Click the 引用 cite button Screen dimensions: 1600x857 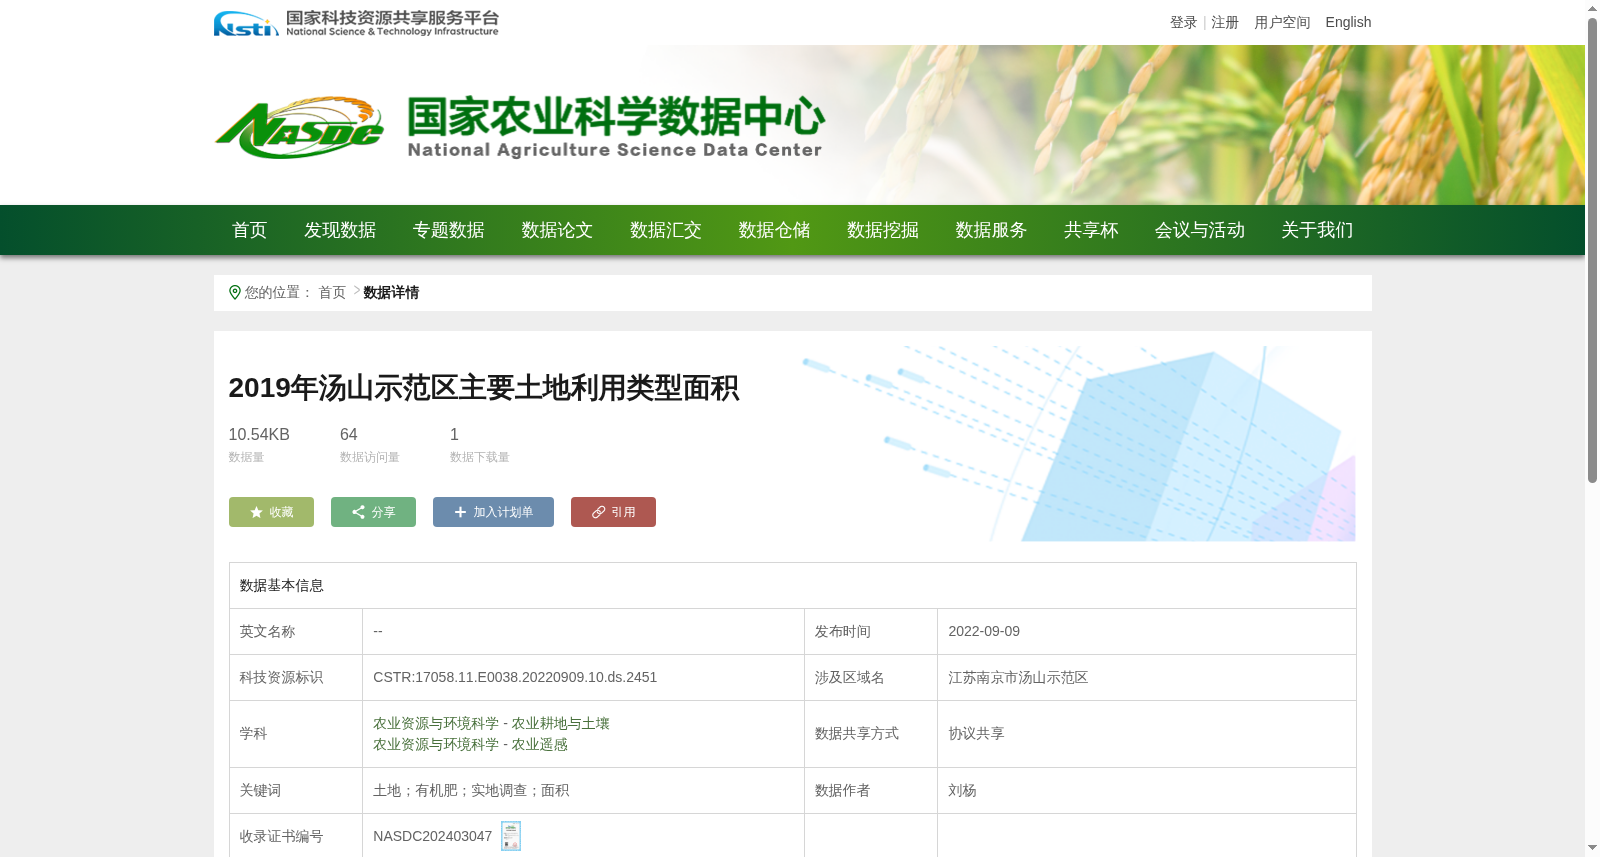pyautogui.click(x=613, y=512)
